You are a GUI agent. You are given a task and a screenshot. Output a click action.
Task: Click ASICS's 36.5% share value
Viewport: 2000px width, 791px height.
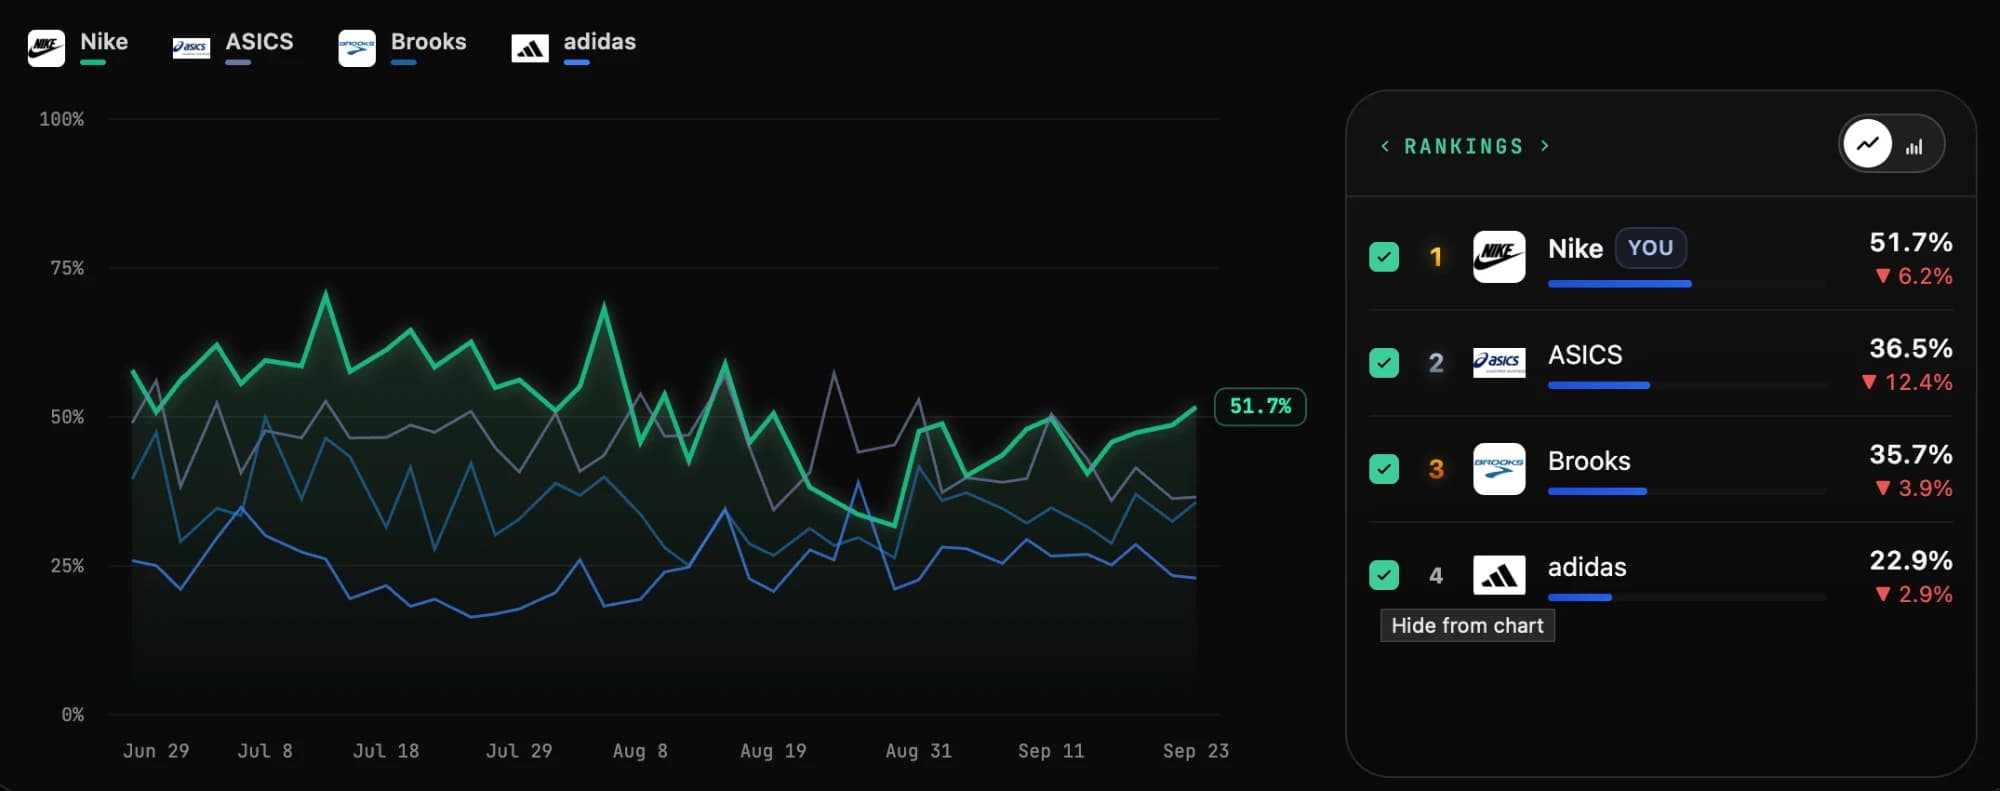coord(1911,348)
